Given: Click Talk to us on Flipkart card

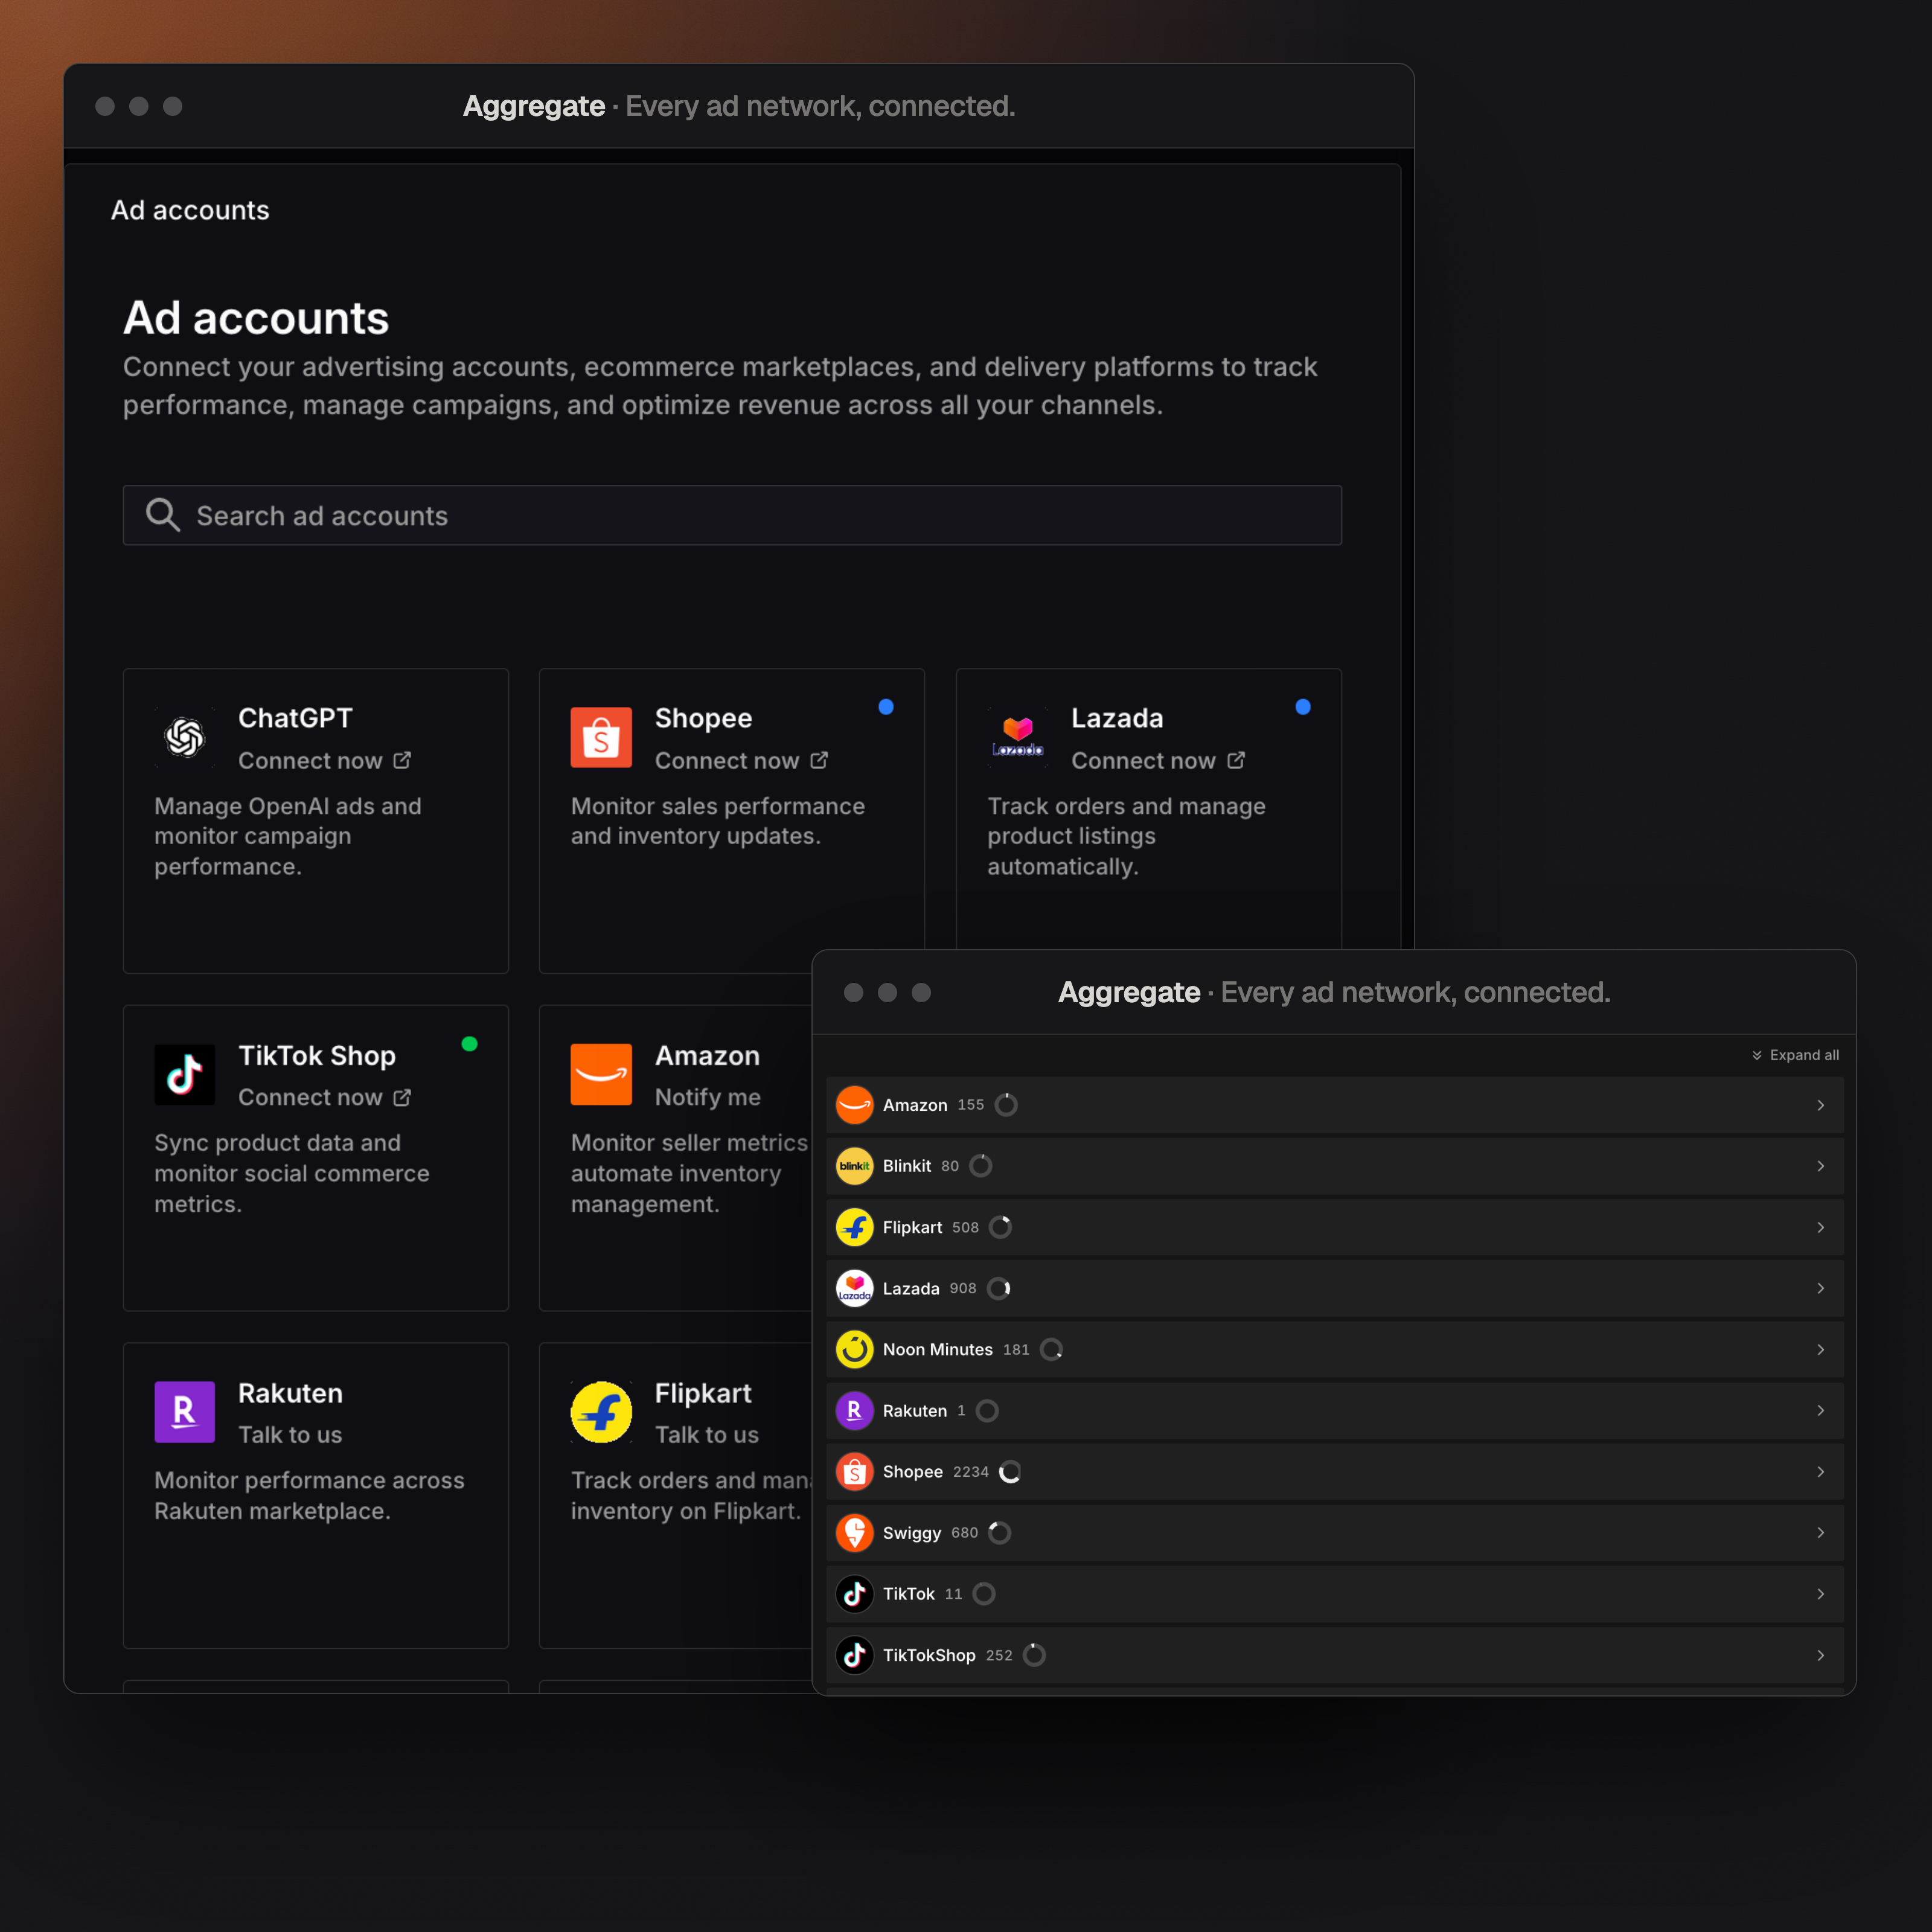Looking at the screenshot, I should 707,1434.
